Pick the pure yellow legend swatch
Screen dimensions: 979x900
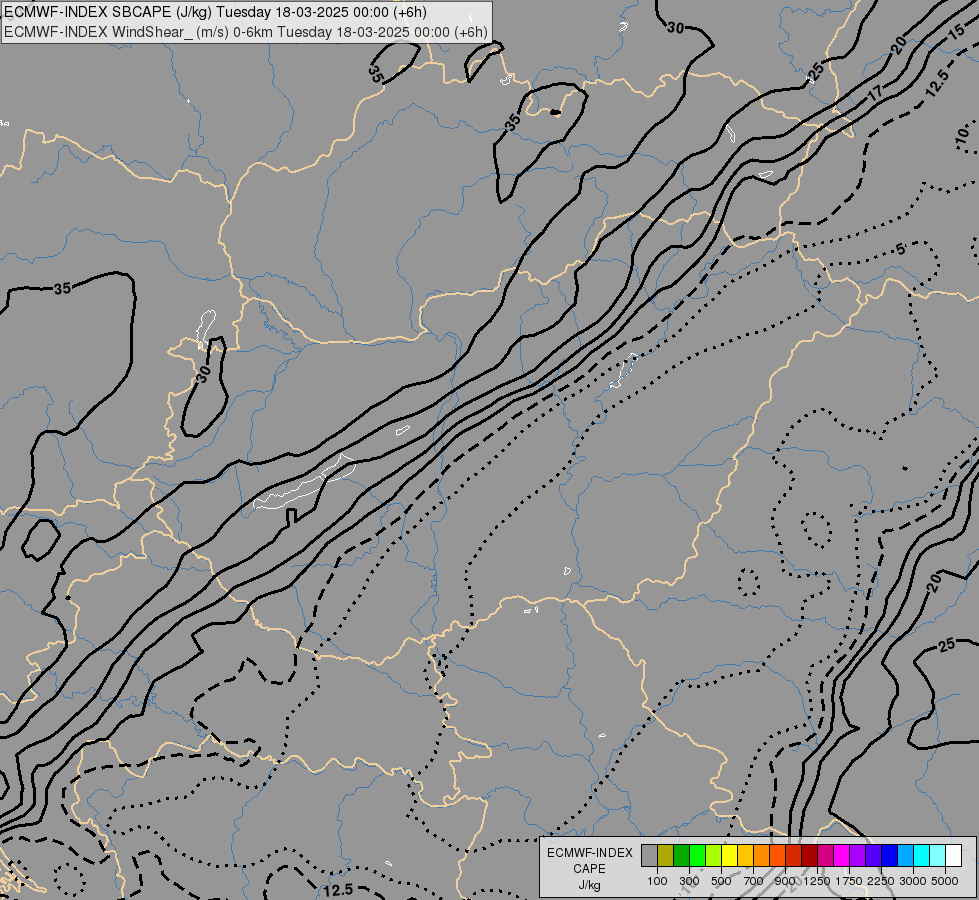pos(729,856)
